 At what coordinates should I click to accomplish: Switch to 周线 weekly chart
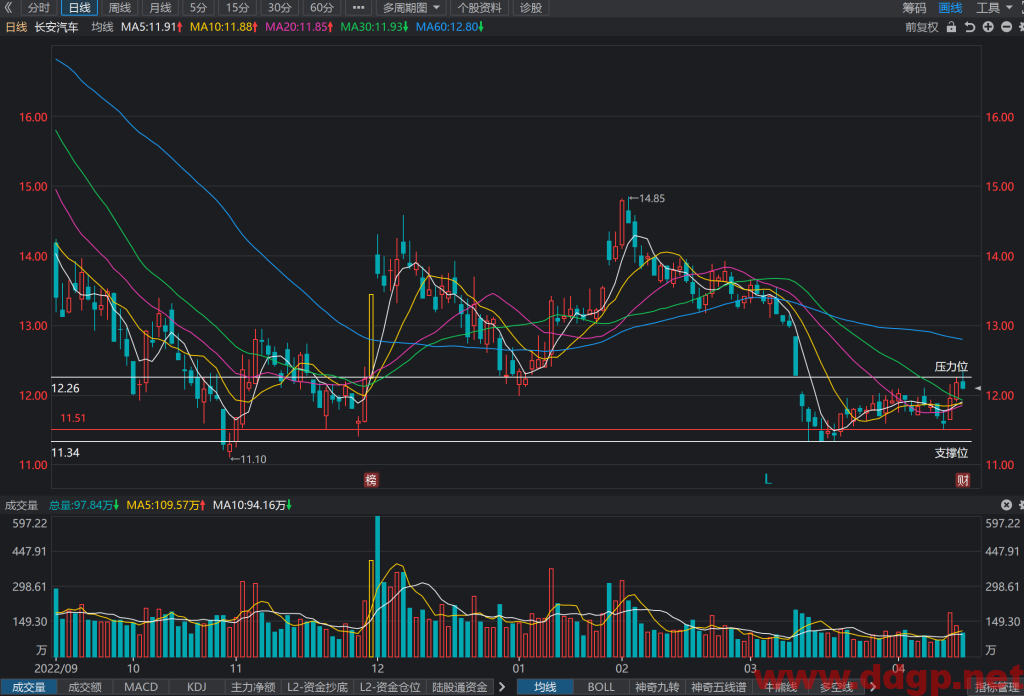pos(120,8)
